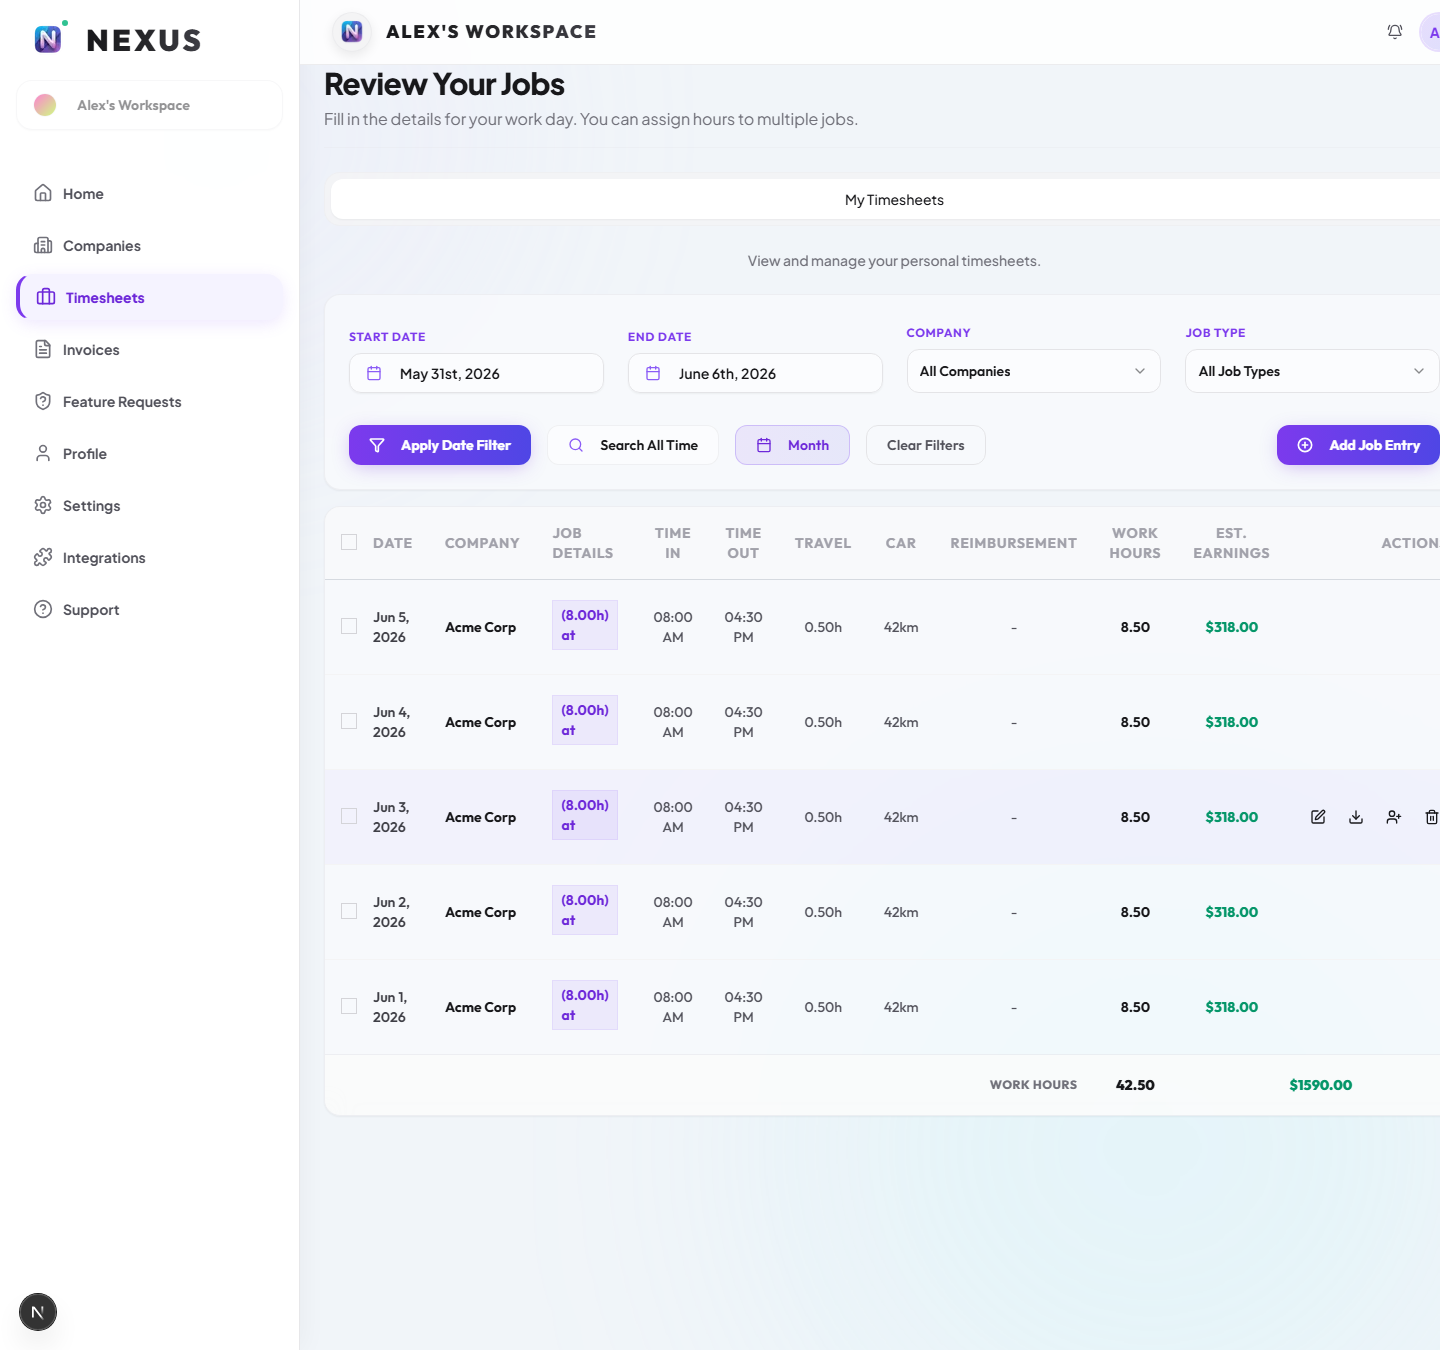The height and width of the screenshot is (1350, 1440).
Task: Click Add Job Entry button
Action: click(x=1358, y=445)
